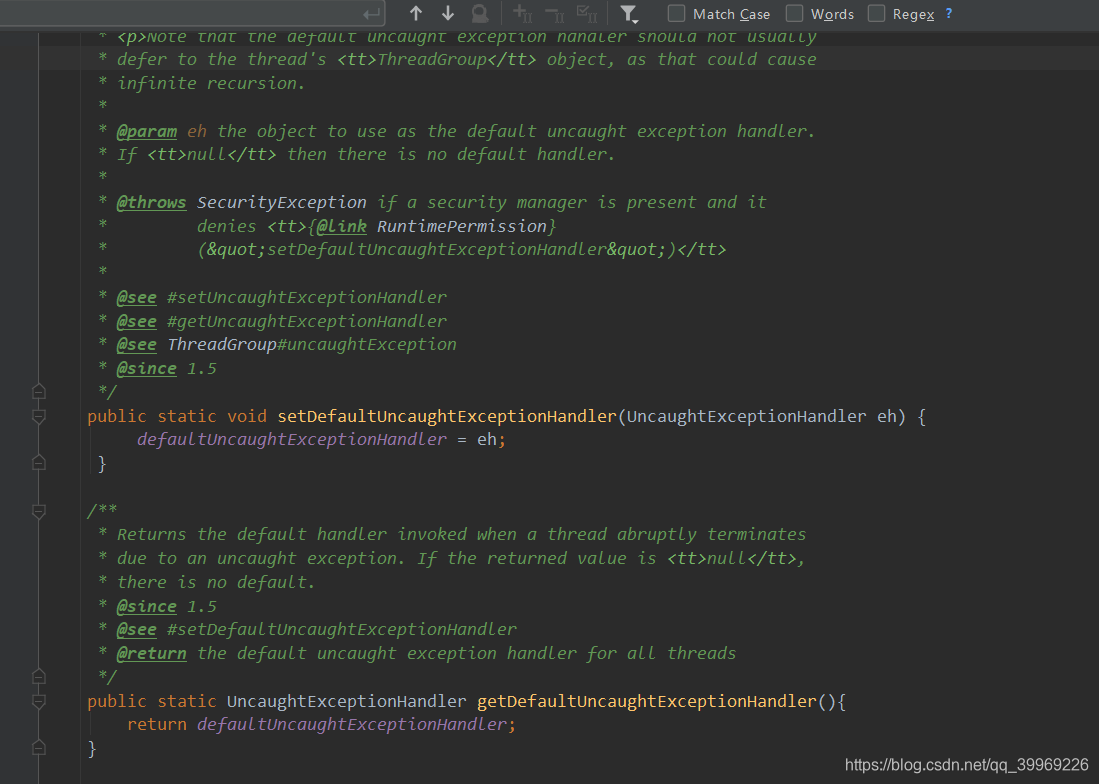Click the newline symbol in the search bar
1099x784 pixels.
click(x=371, y=12)
